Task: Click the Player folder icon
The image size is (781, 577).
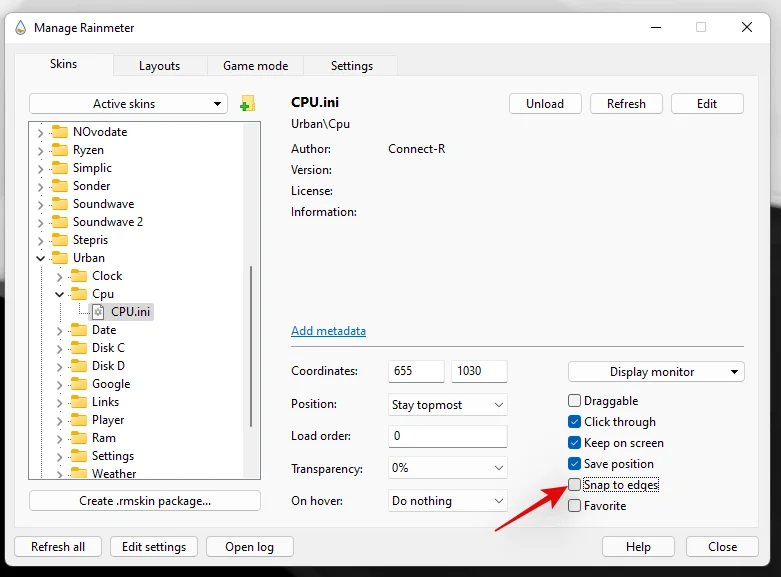Action: click(x=79, y=420)
